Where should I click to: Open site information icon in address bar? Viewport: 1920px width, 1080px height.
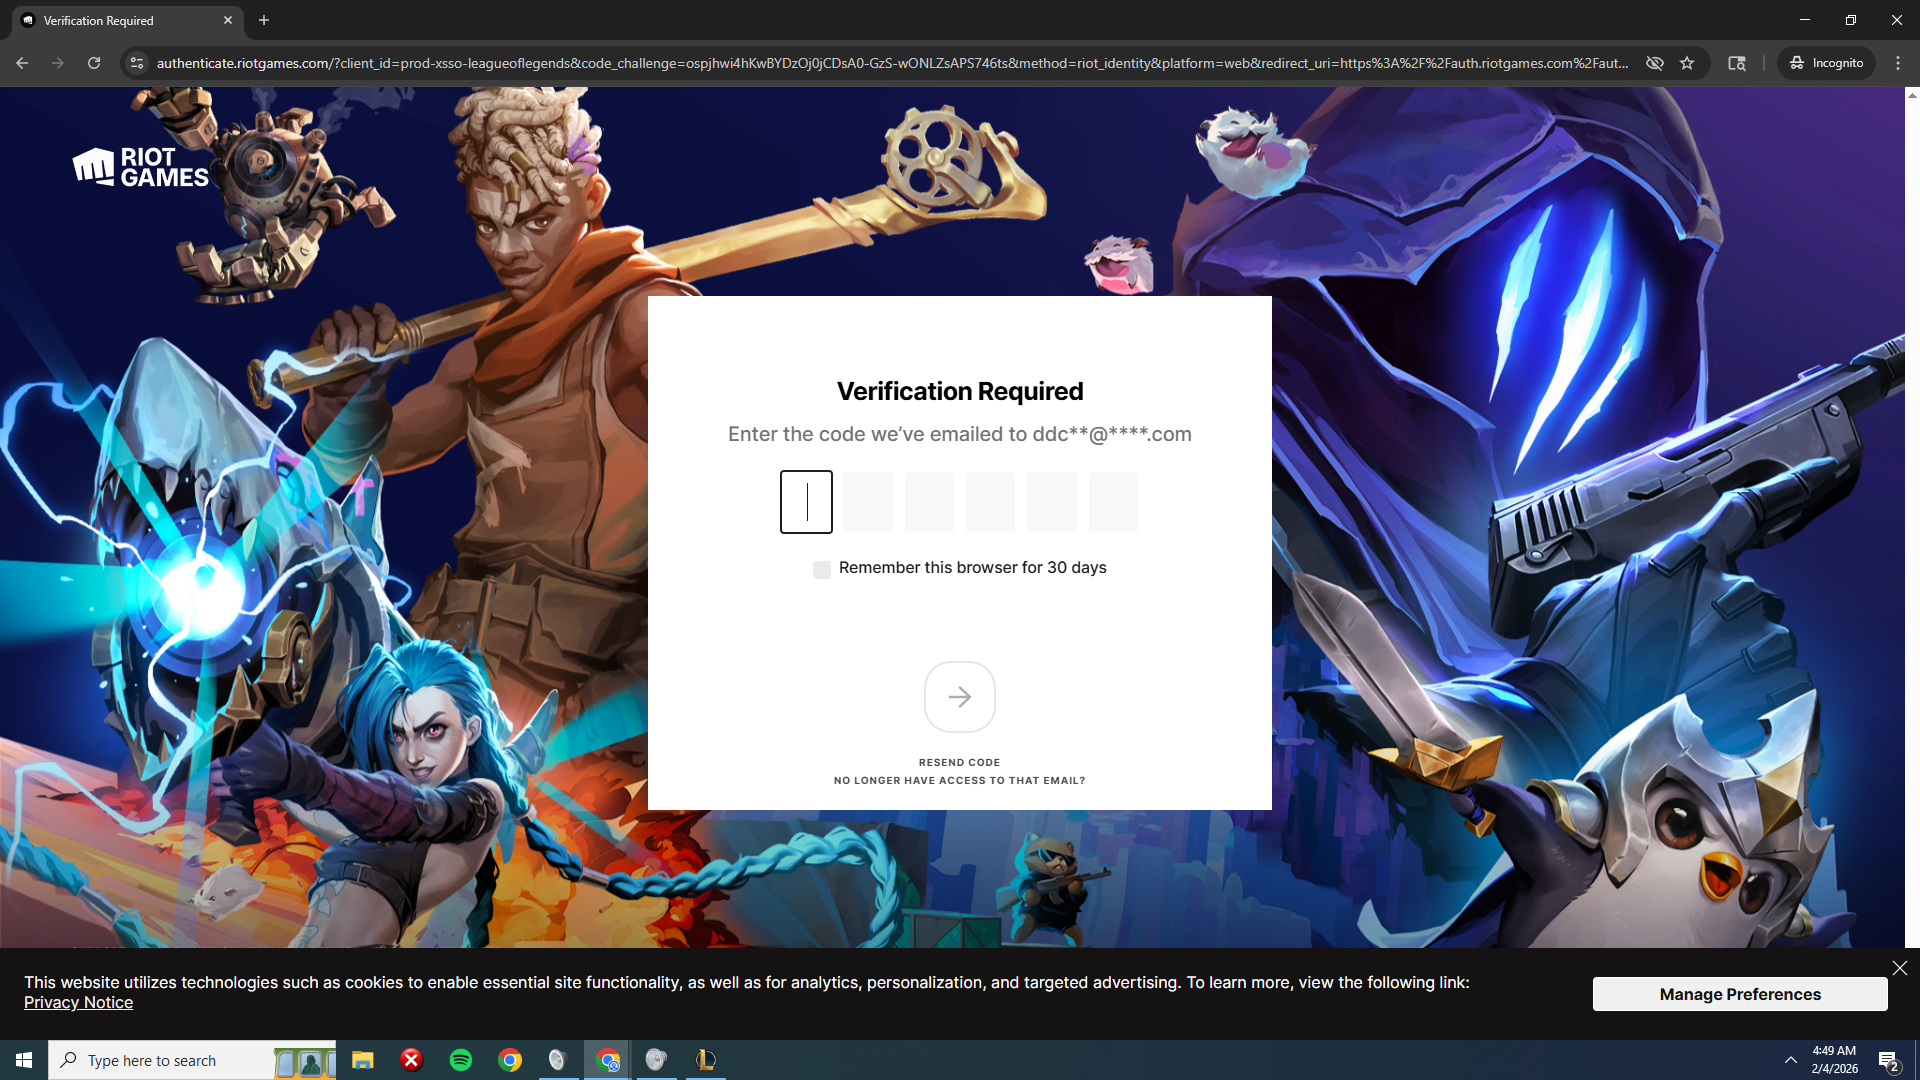tap(137, 63)
